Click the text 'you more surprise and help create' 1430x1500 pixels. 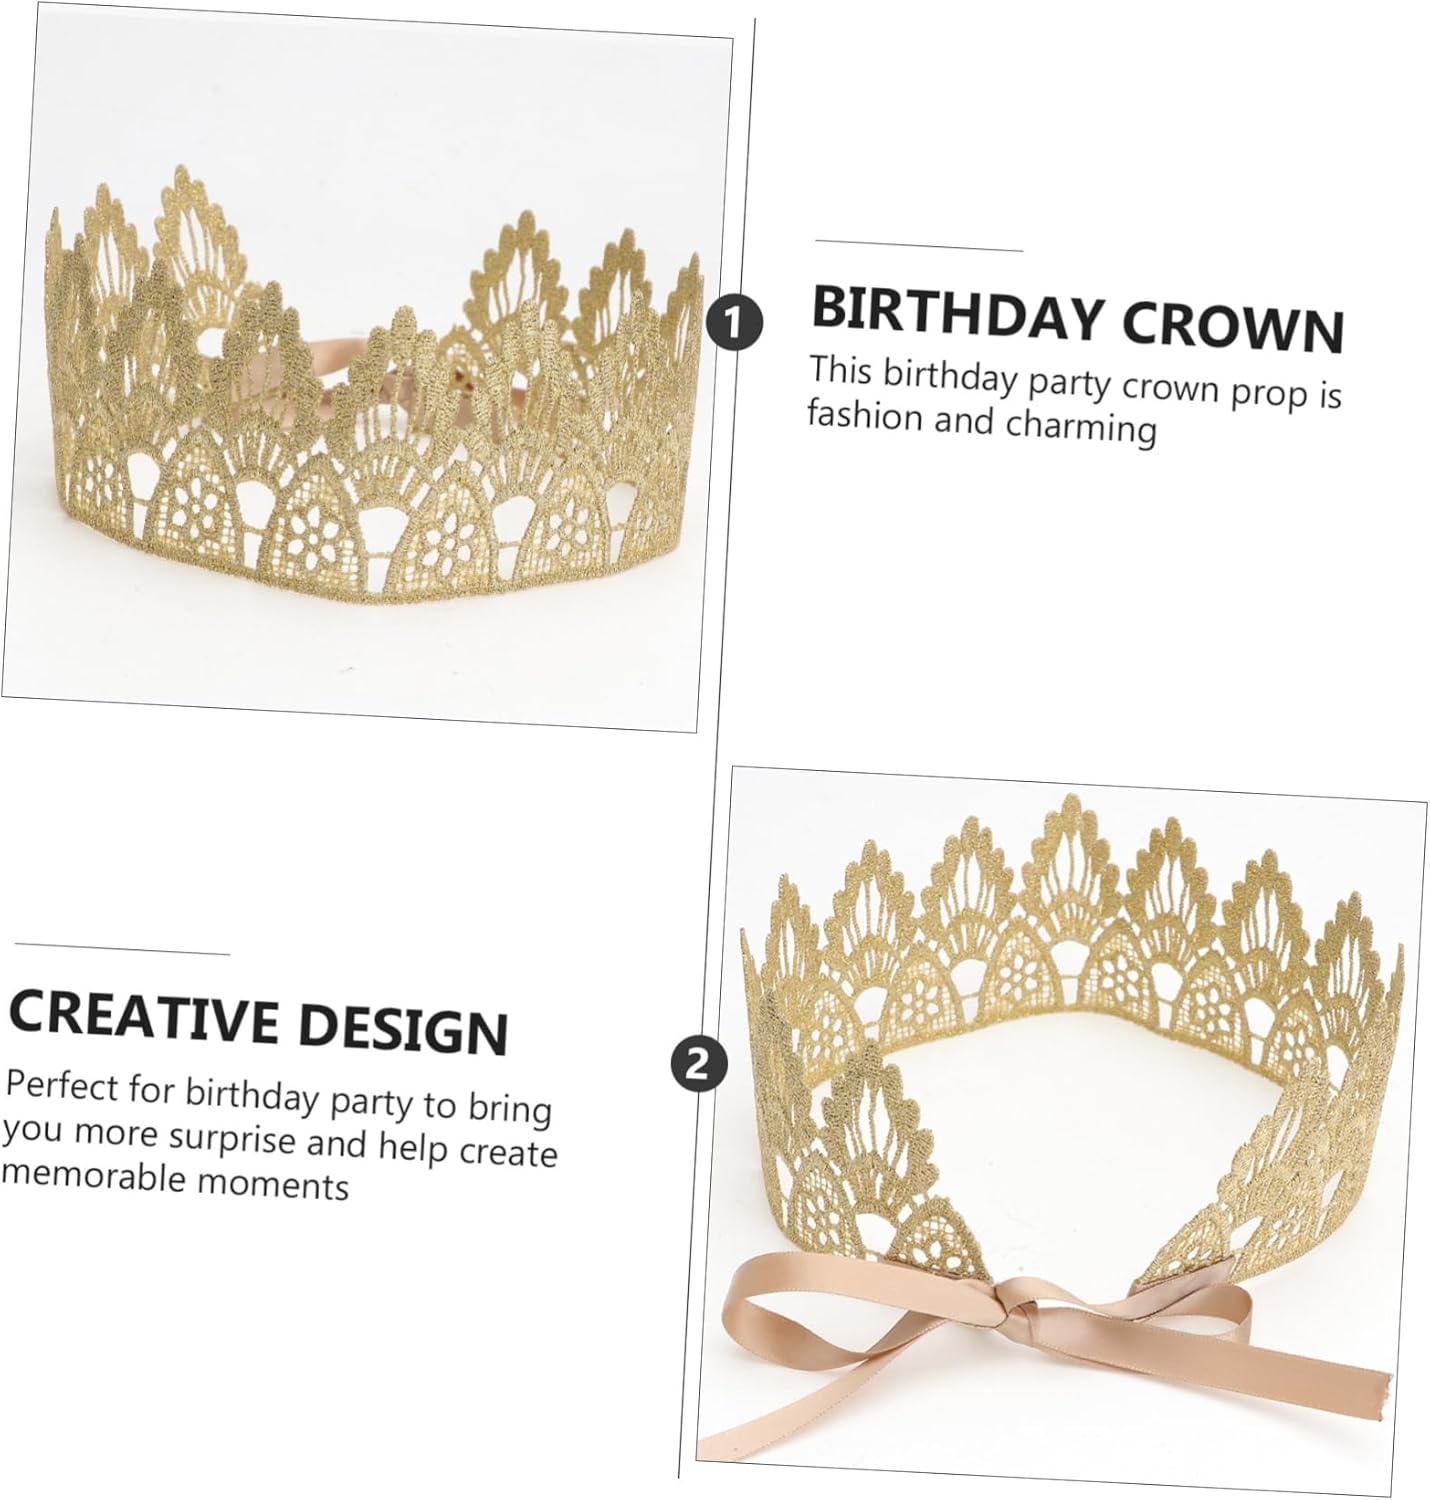(279, 1141)
